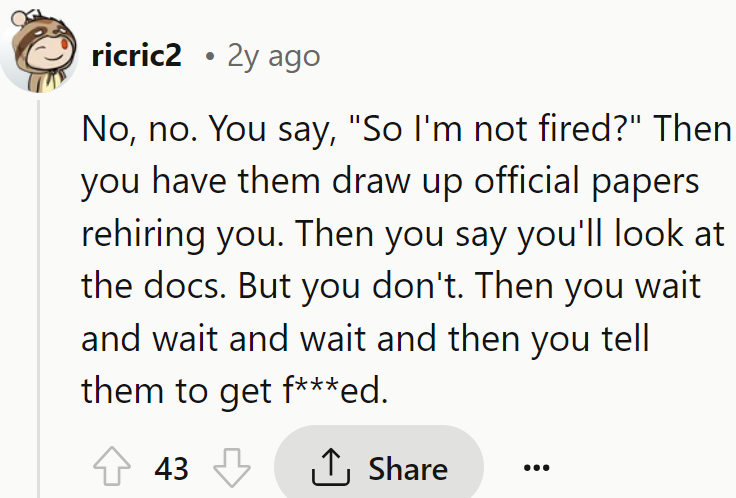This screenshot has height=498, width=736.
Task: Click the sentence "But you don't."
Action: (351, 286)
